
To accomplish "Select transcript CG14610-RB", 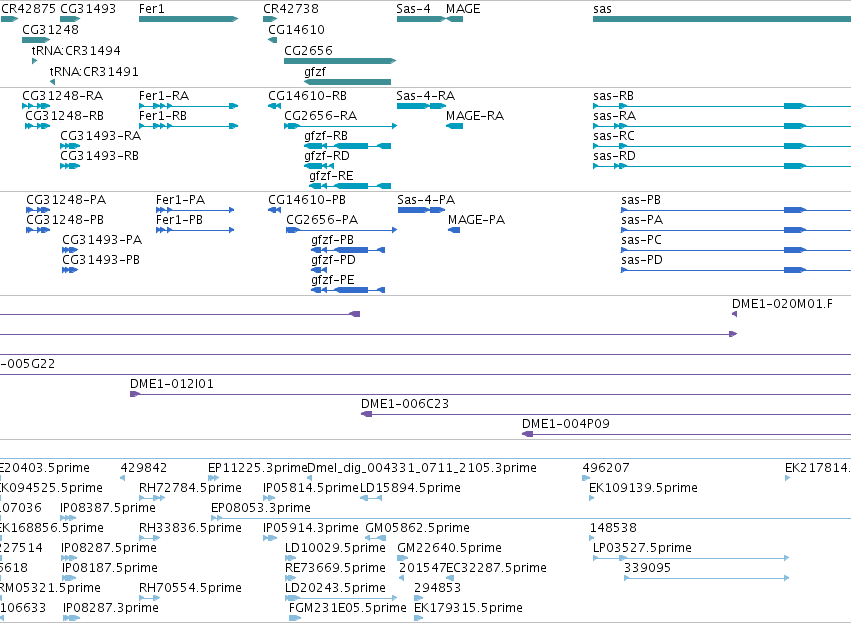I will point(274,106).
